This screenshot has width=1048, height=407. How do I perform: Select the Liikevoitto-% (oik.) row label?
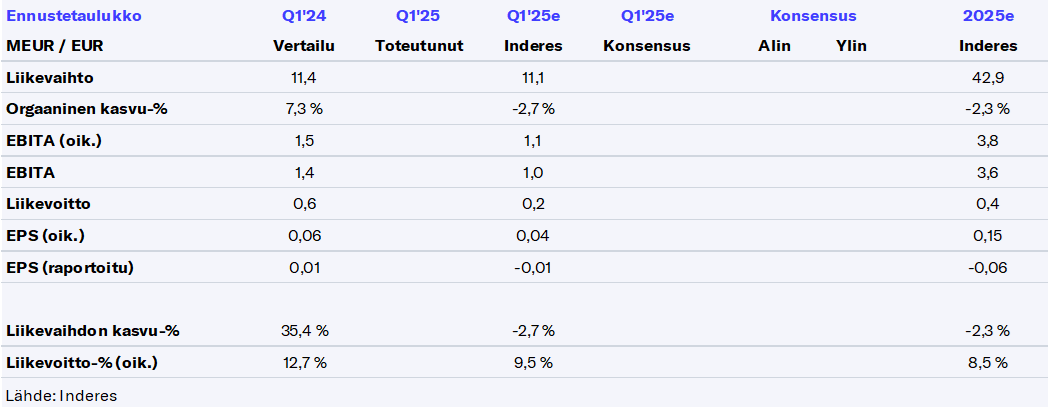pos(82,362)
